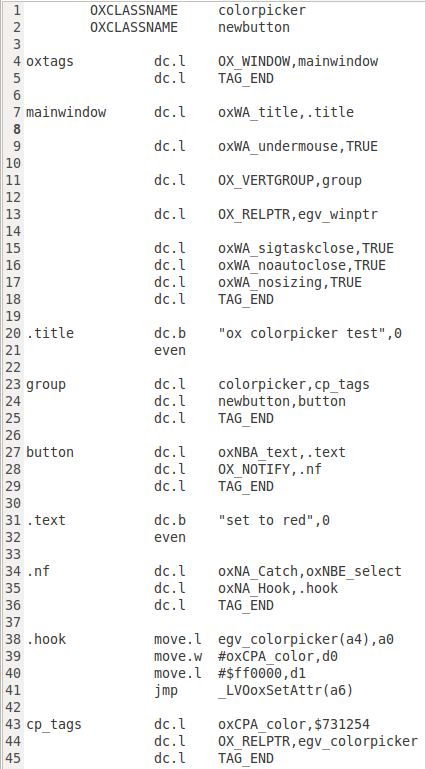Click oxWA_undermouse,TRUE on line 9

298,146
